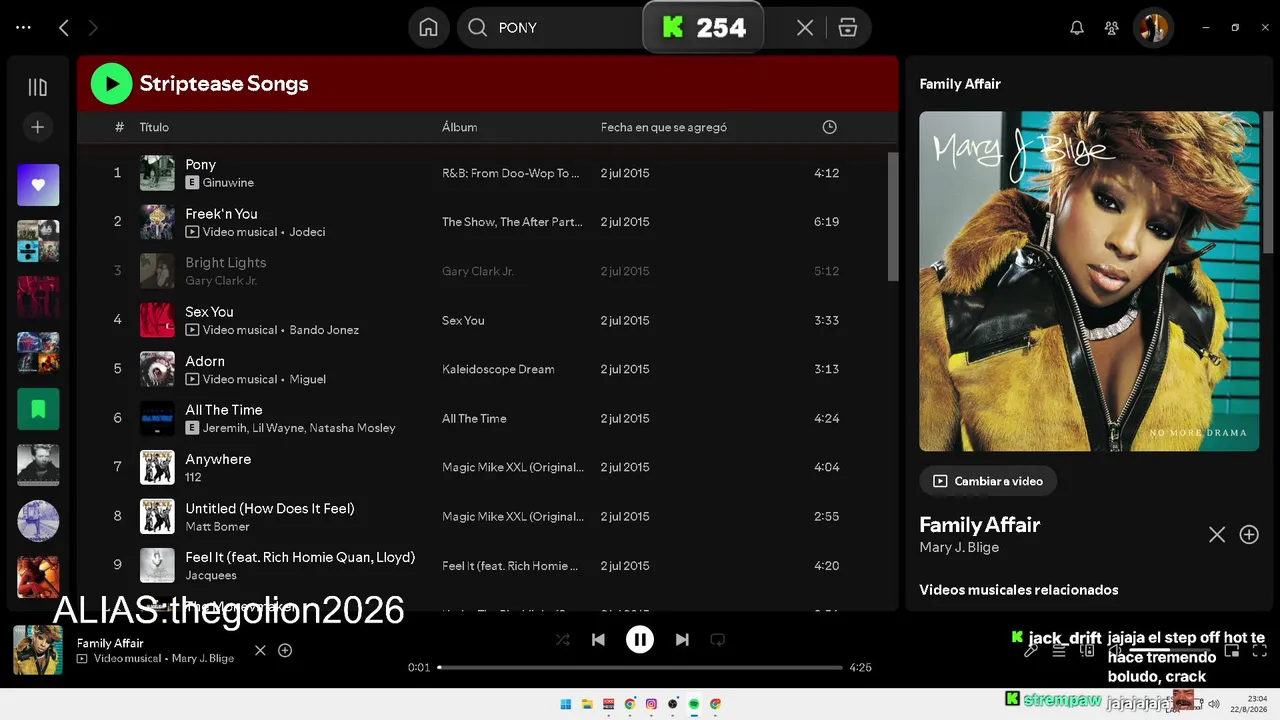Hide the song with the bottom-bar X
The width and height of the screenshot is (1280, 720).
(x=260, y=650)
